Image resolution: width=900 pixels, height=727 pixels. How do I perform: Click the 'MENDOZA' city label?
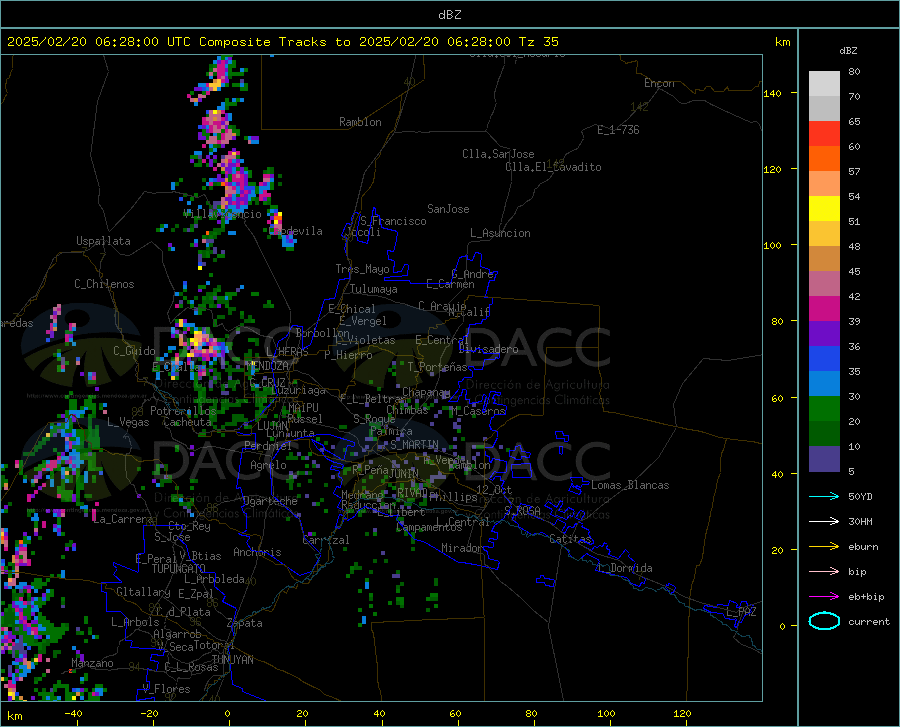coord(267,366)
